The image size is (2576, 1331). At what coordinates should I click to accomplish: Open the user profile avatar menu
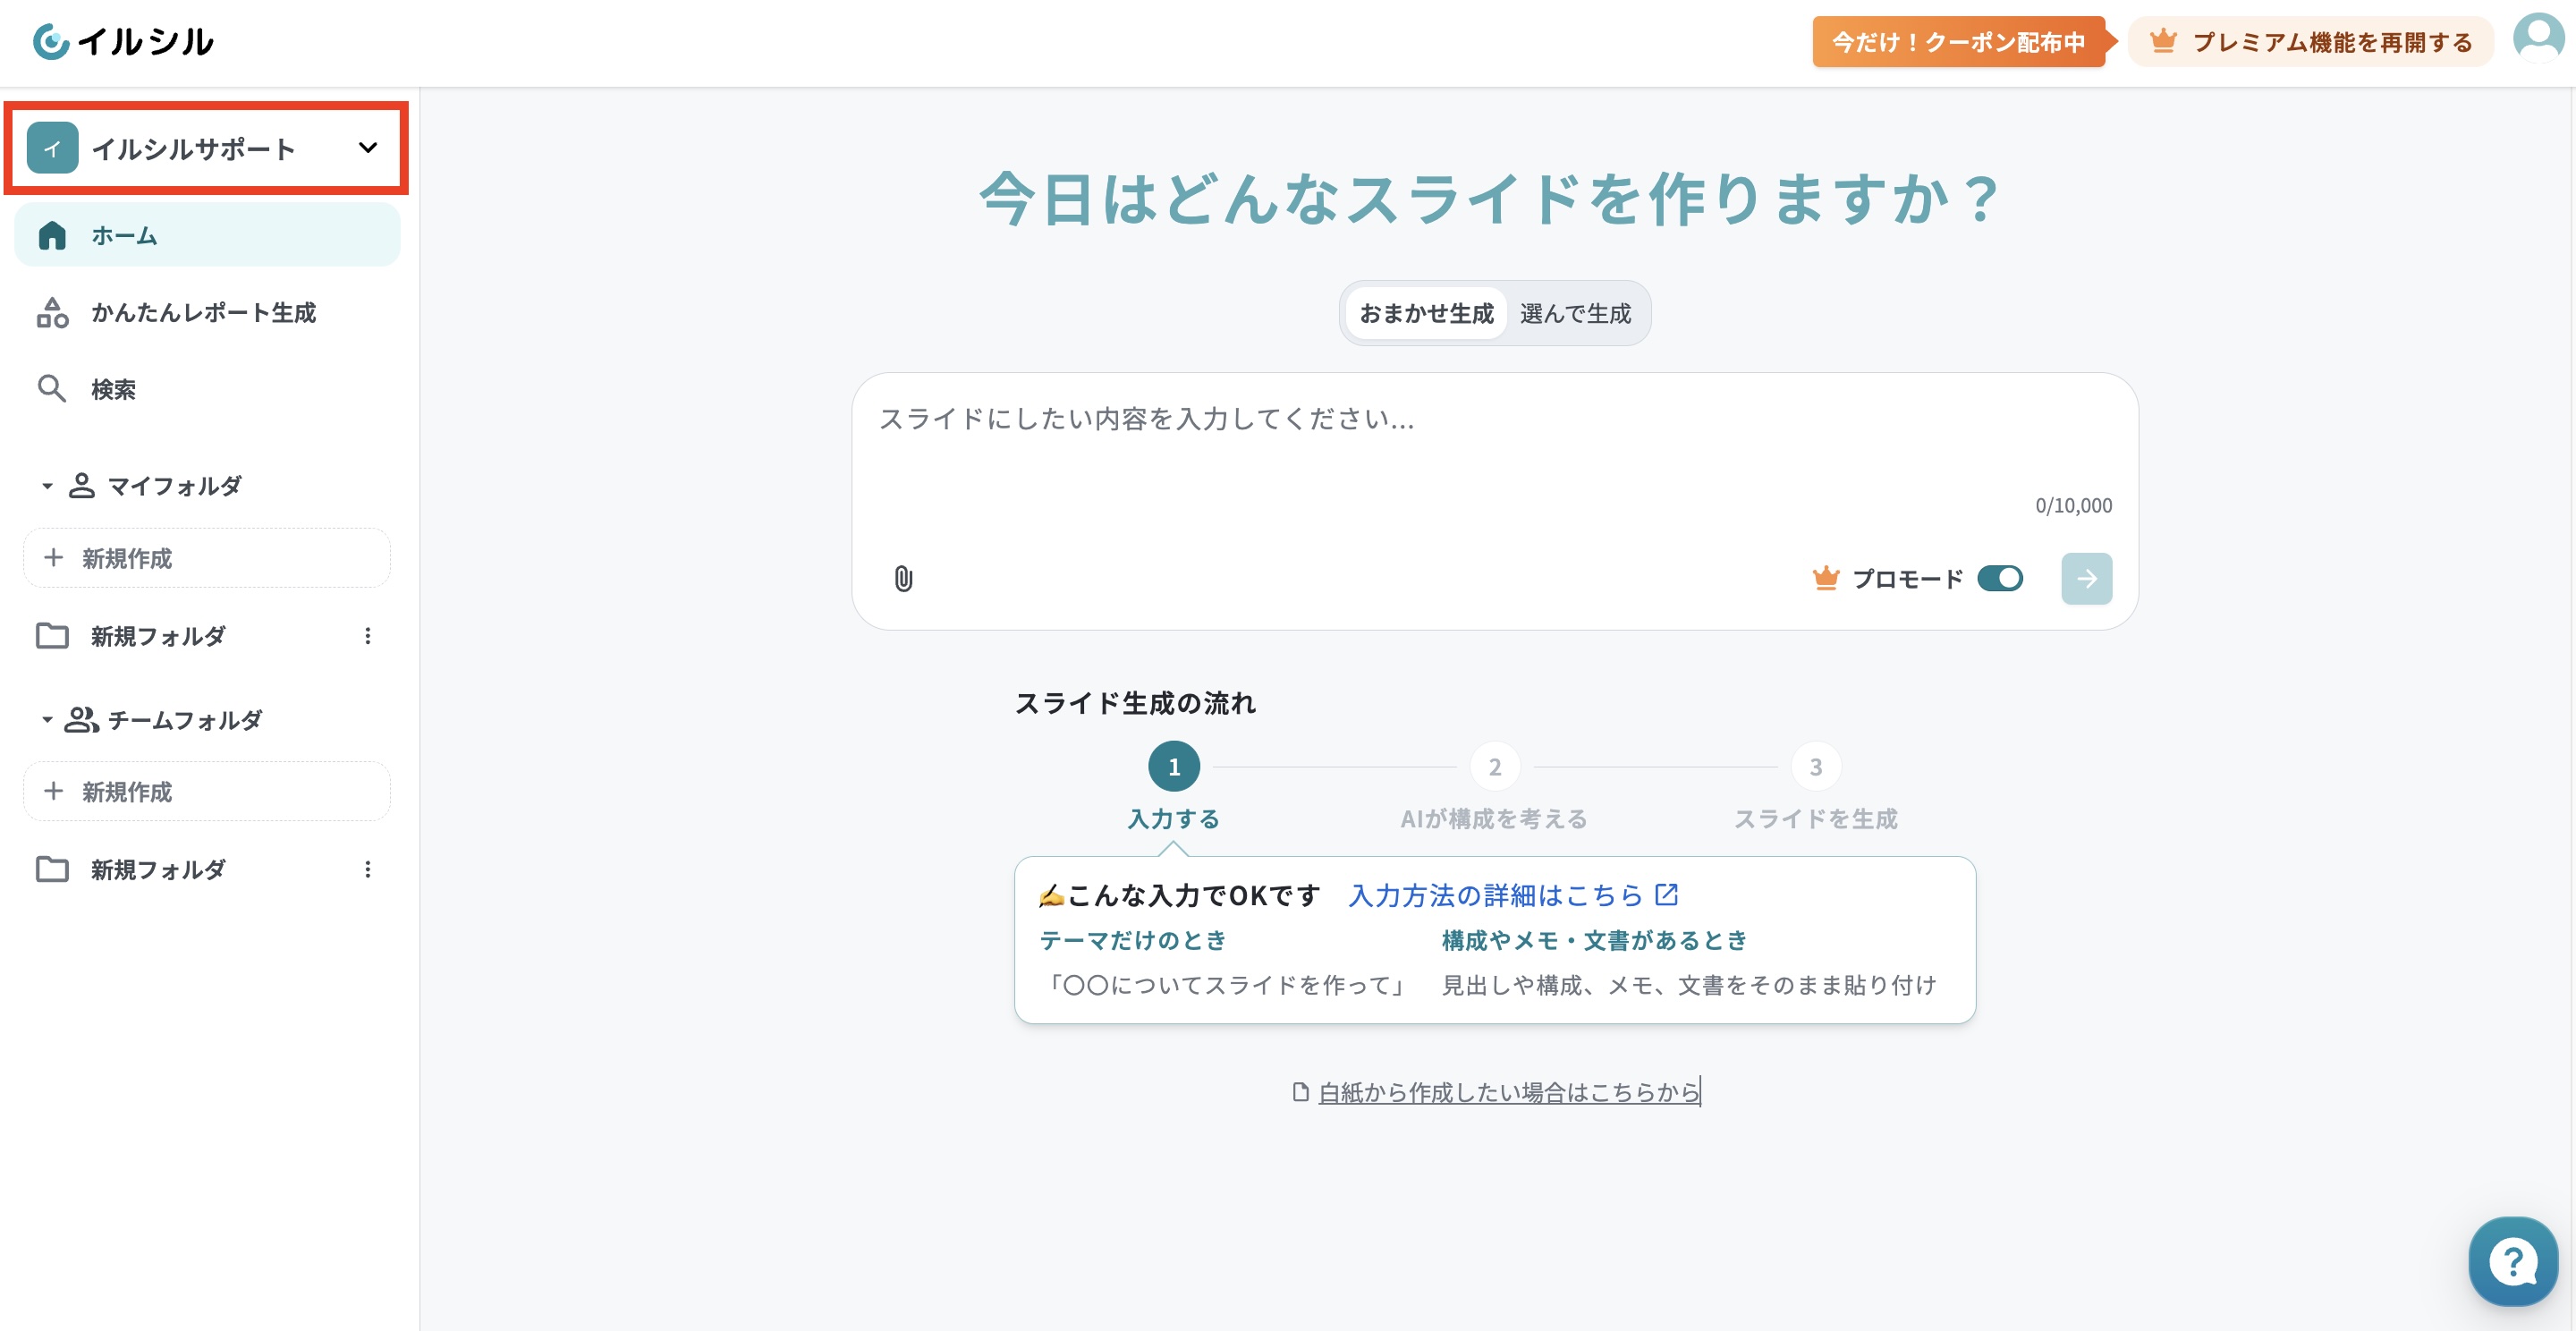[x=2538, y=37]
